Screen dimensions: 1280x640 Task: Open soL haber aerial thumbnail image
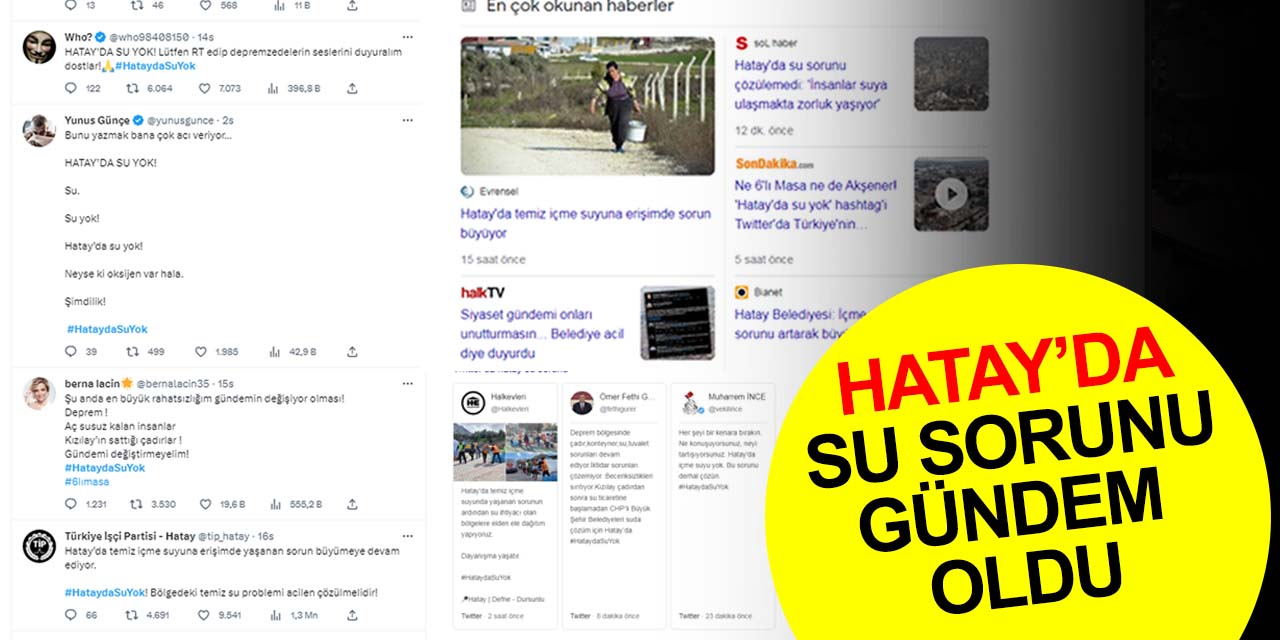951,74
